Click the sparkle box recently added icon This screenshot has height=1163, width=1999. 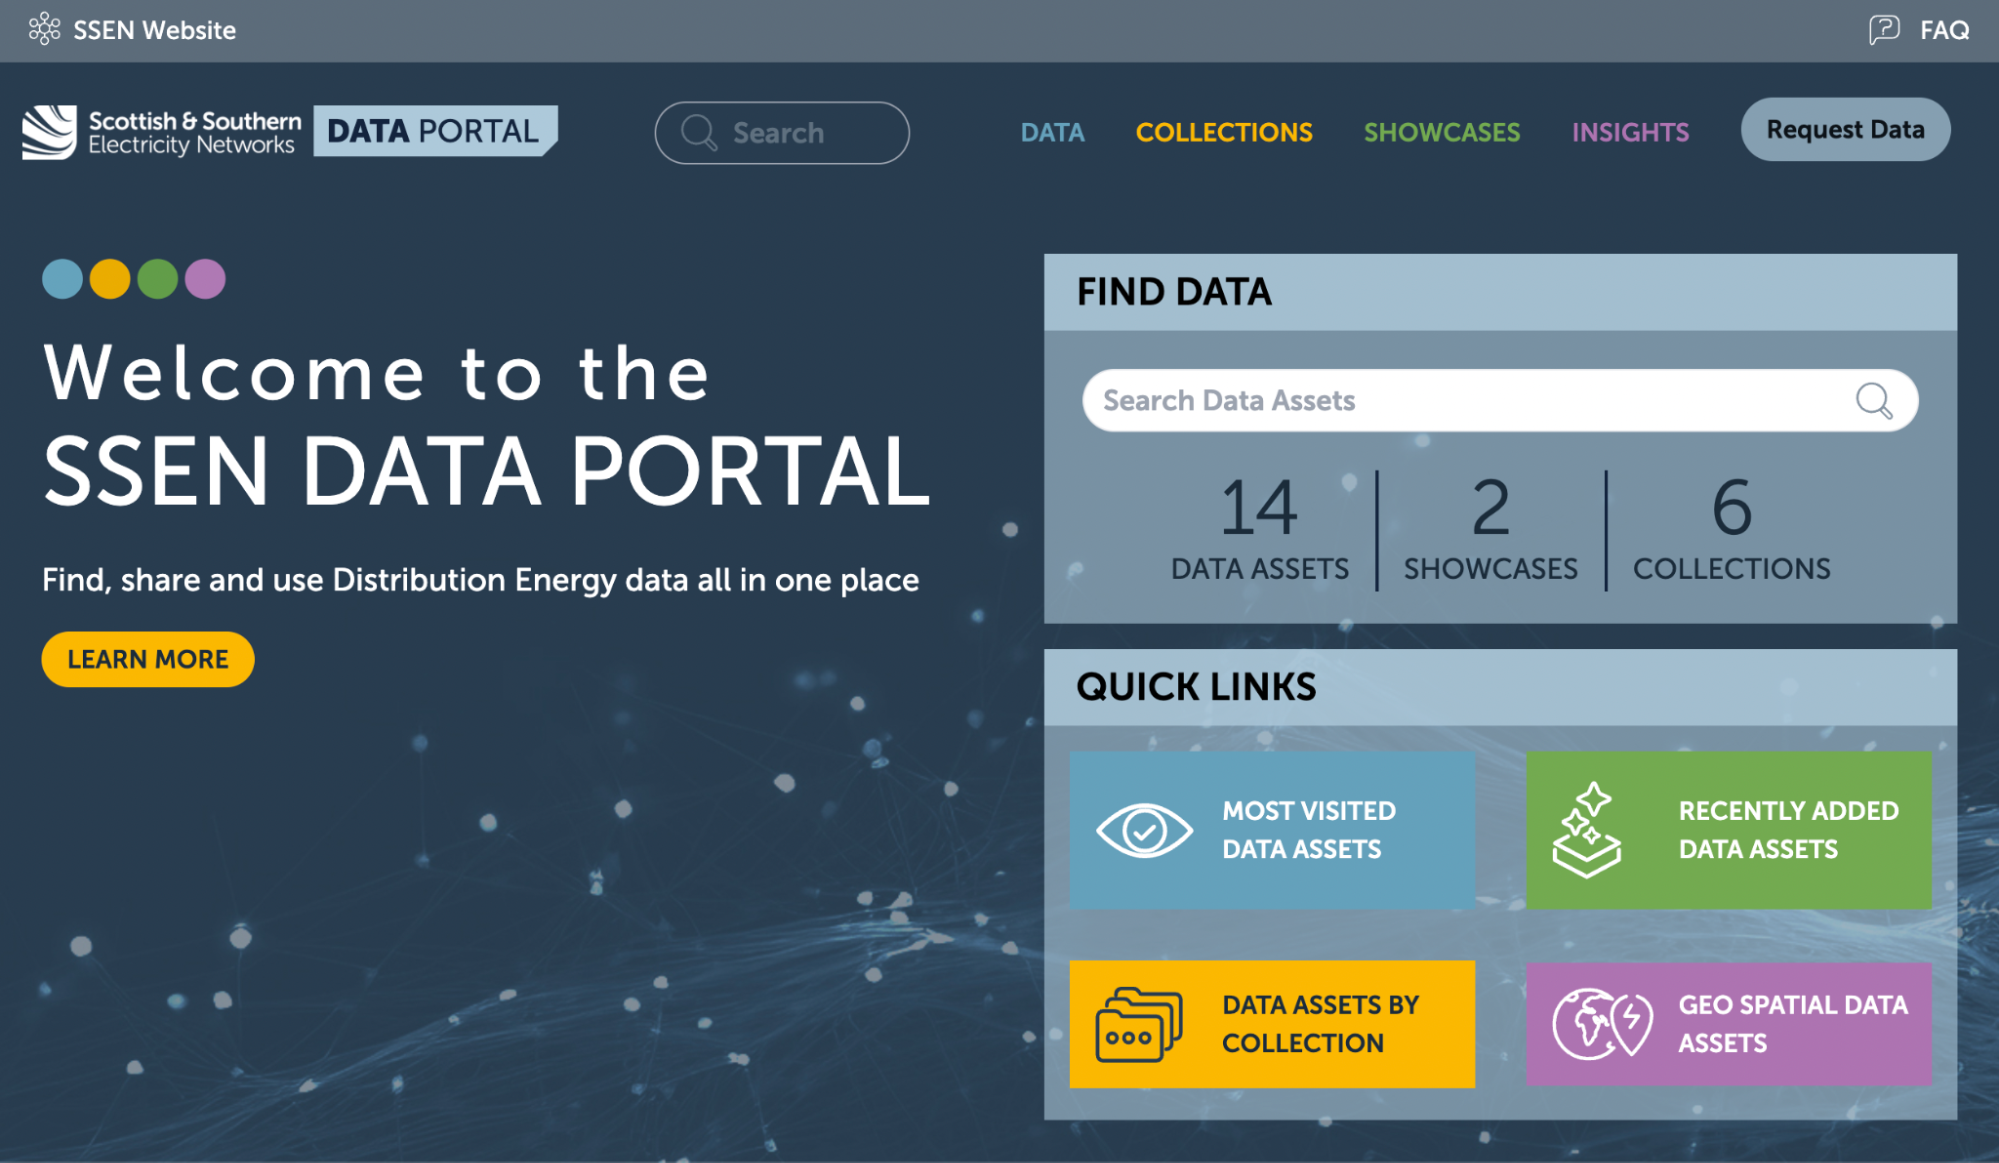click(x=1587, y=830)
